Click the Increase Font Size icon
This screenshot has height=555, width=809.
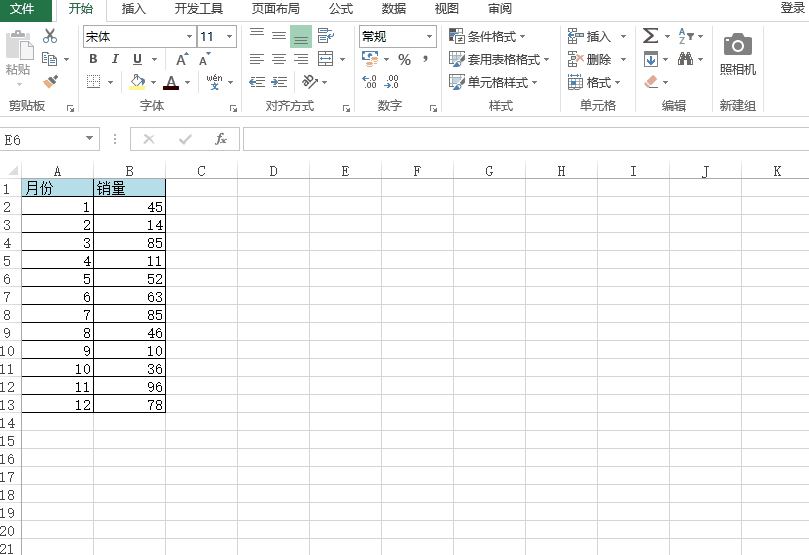tap(183, 60)
